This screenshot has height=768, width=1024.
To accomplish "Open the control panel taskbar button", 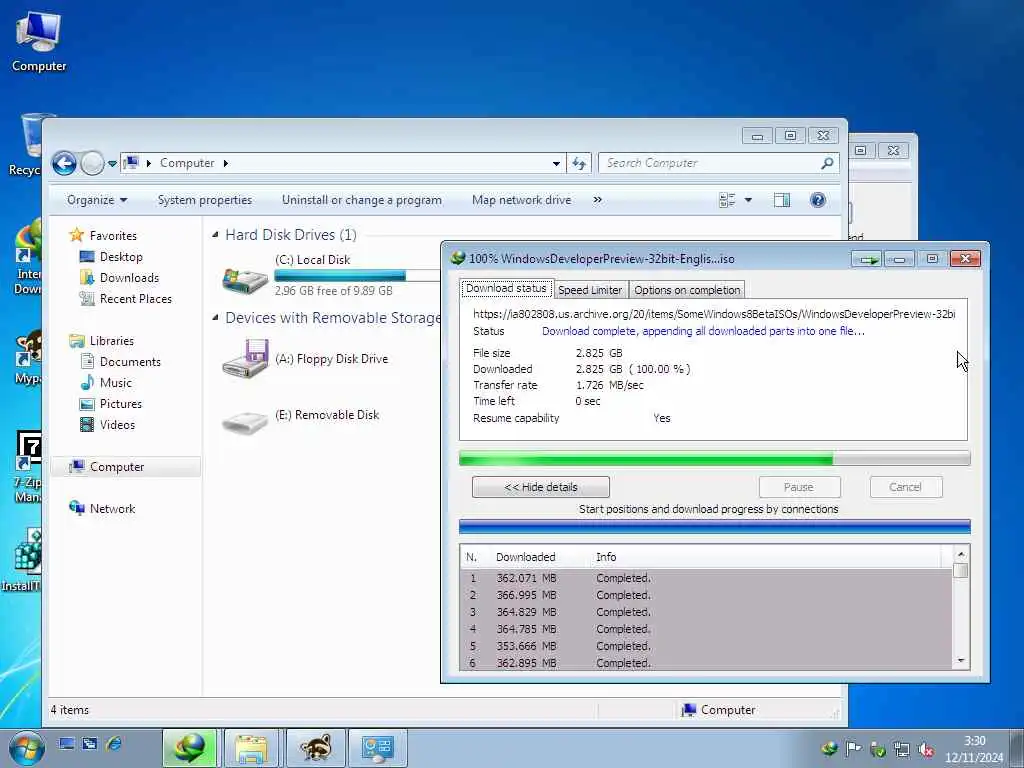I will point(377,748).
